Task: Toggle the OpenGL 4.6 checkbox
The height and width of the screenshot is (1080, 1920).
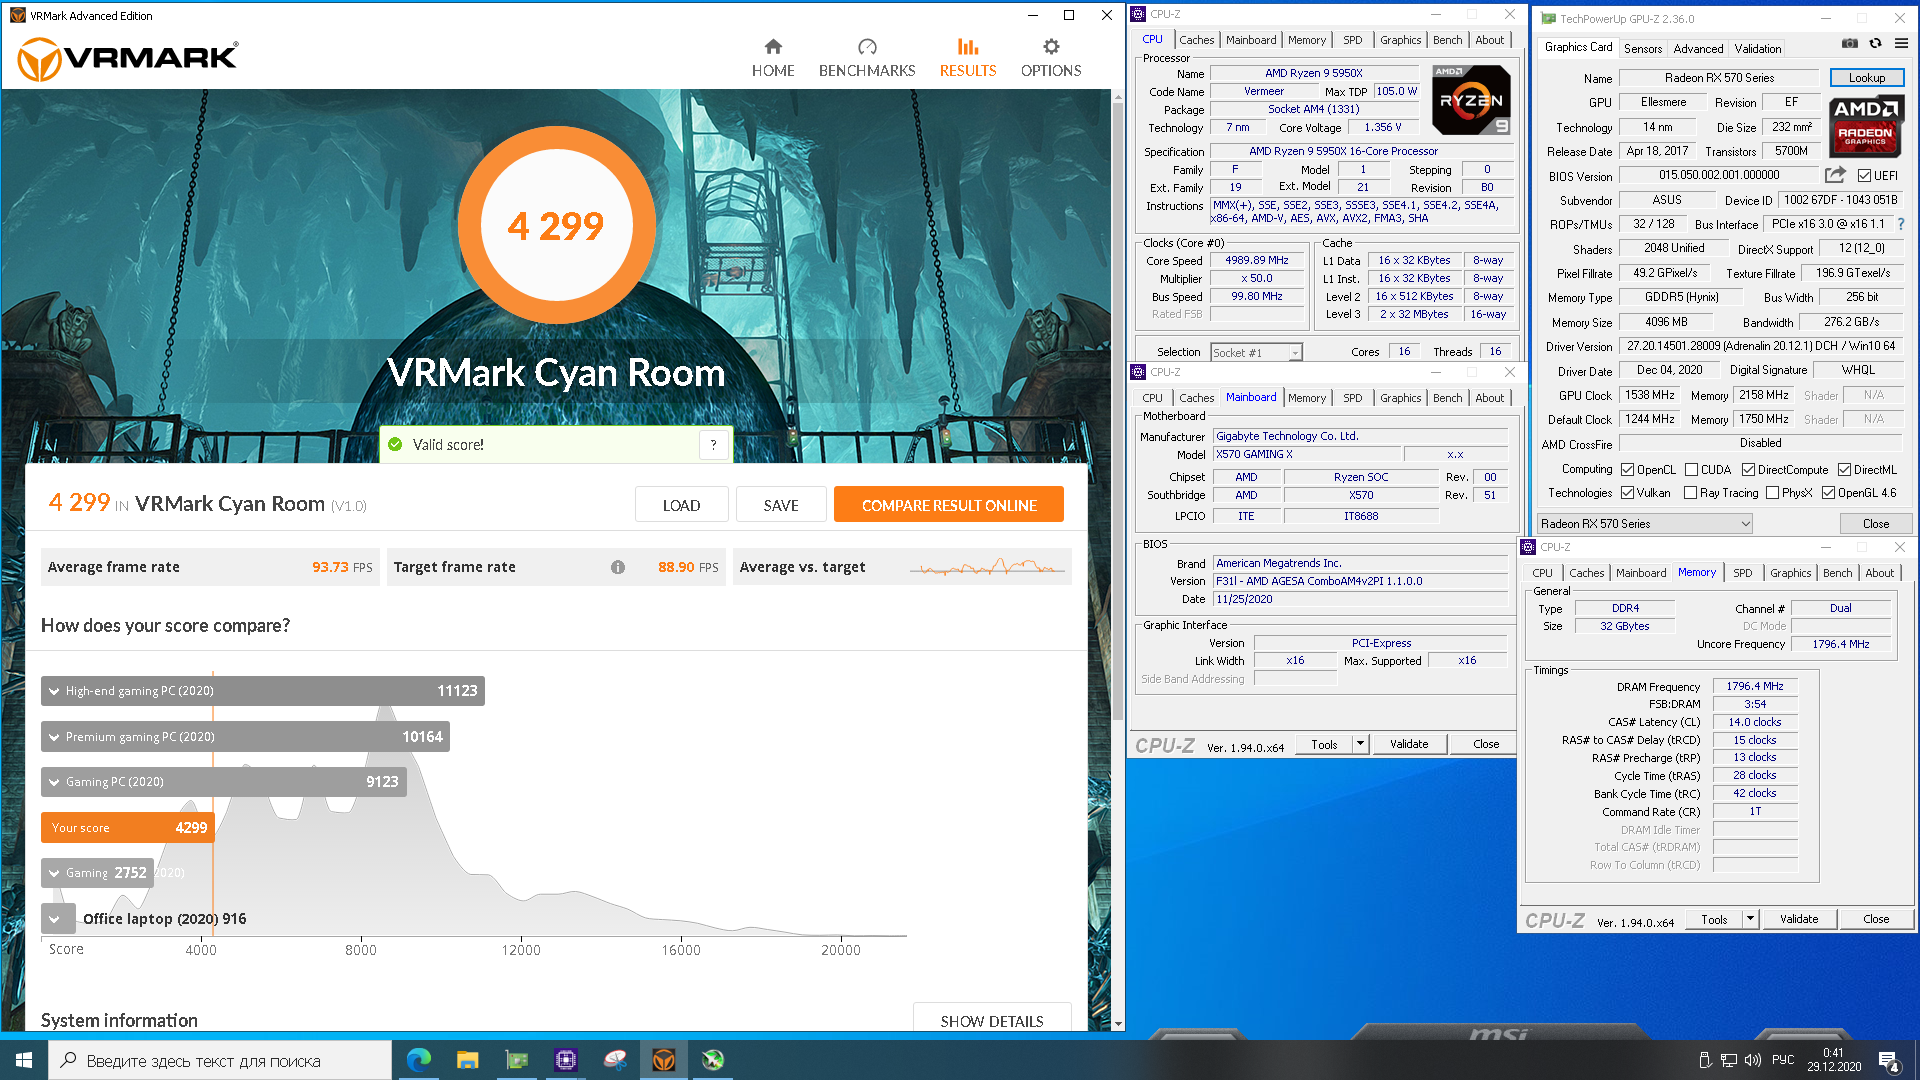Action: click(1828, 493)
